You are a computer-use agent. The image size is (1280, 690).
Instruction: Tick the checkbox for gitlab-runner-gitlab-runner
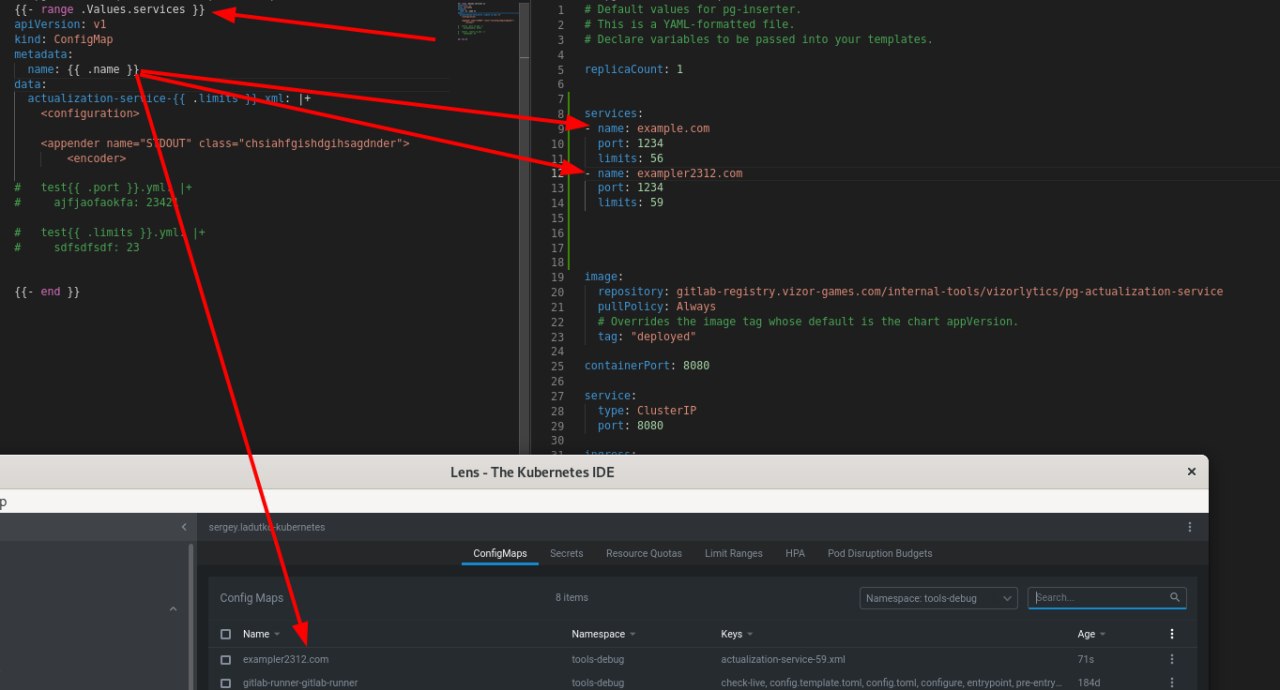(226, 683)
